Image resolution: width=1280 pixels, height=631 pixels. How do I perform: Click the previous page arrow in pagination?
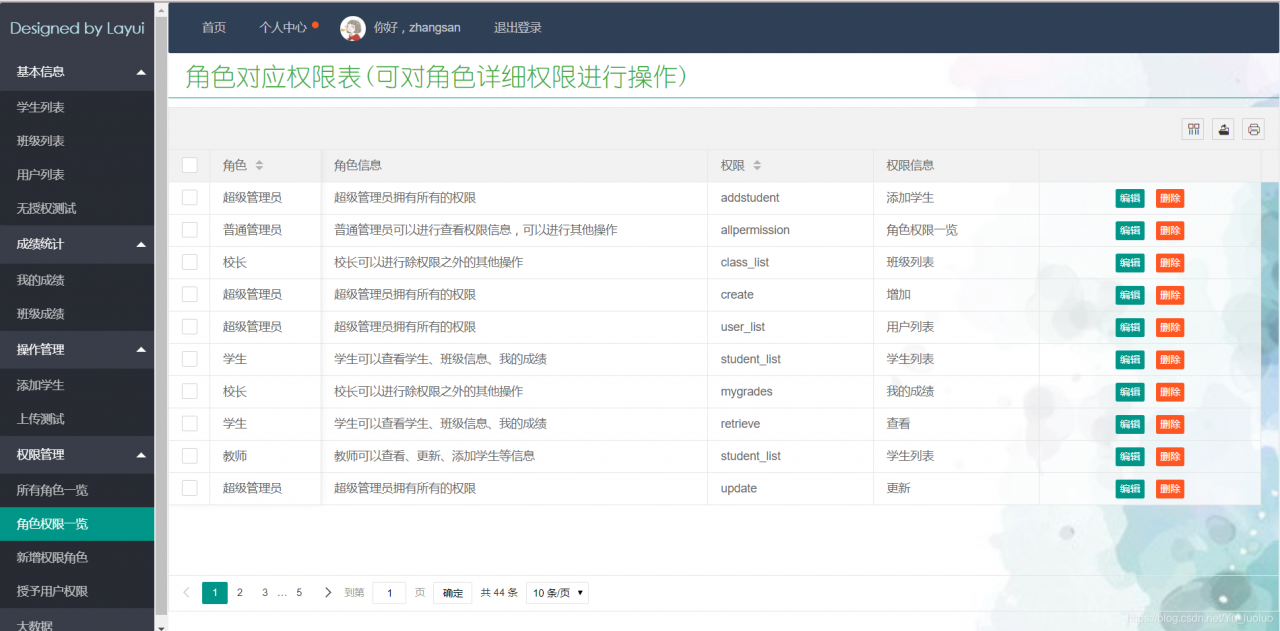(x=186, y=592)
